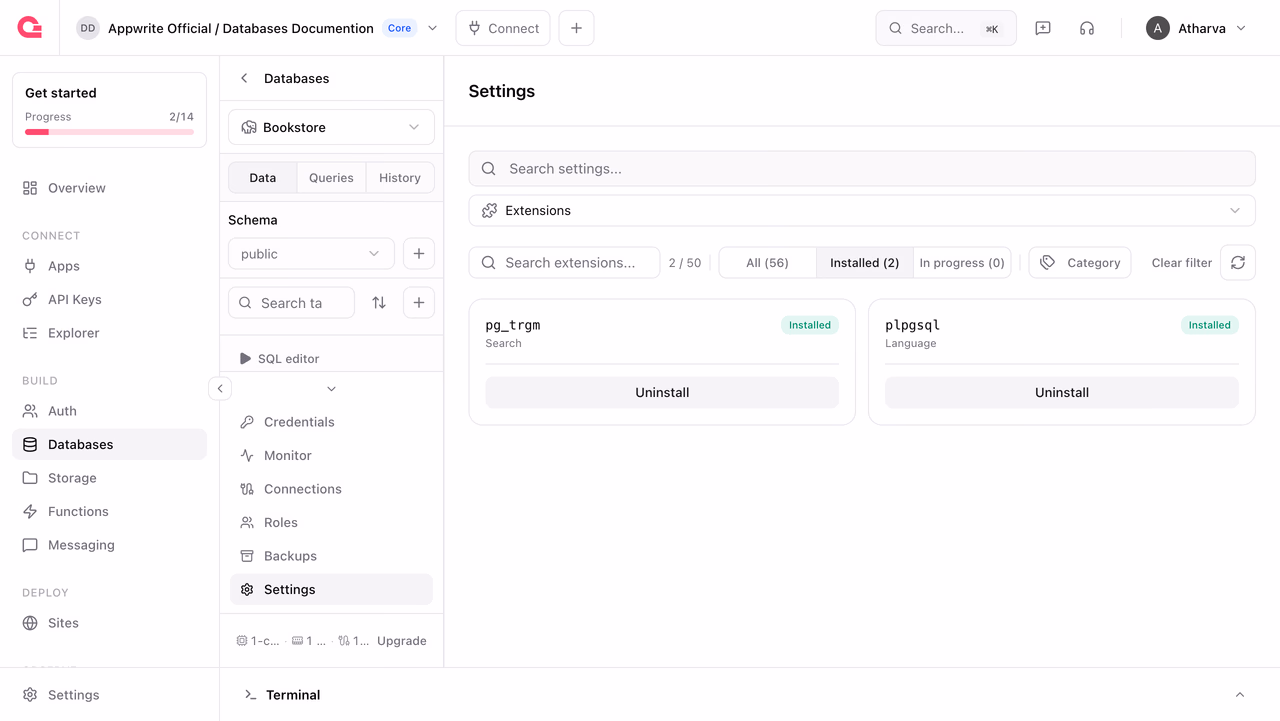Click the Appwrite logo icon
The image size is (1280, 721).
[x=30, y=28]
